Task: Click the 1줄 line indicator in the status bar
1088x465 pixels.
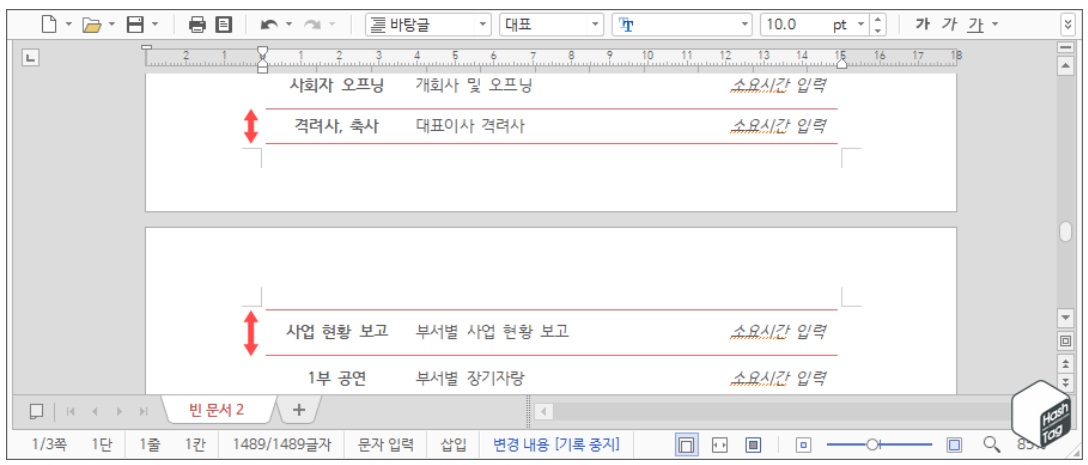Action: tap(148, 444)
